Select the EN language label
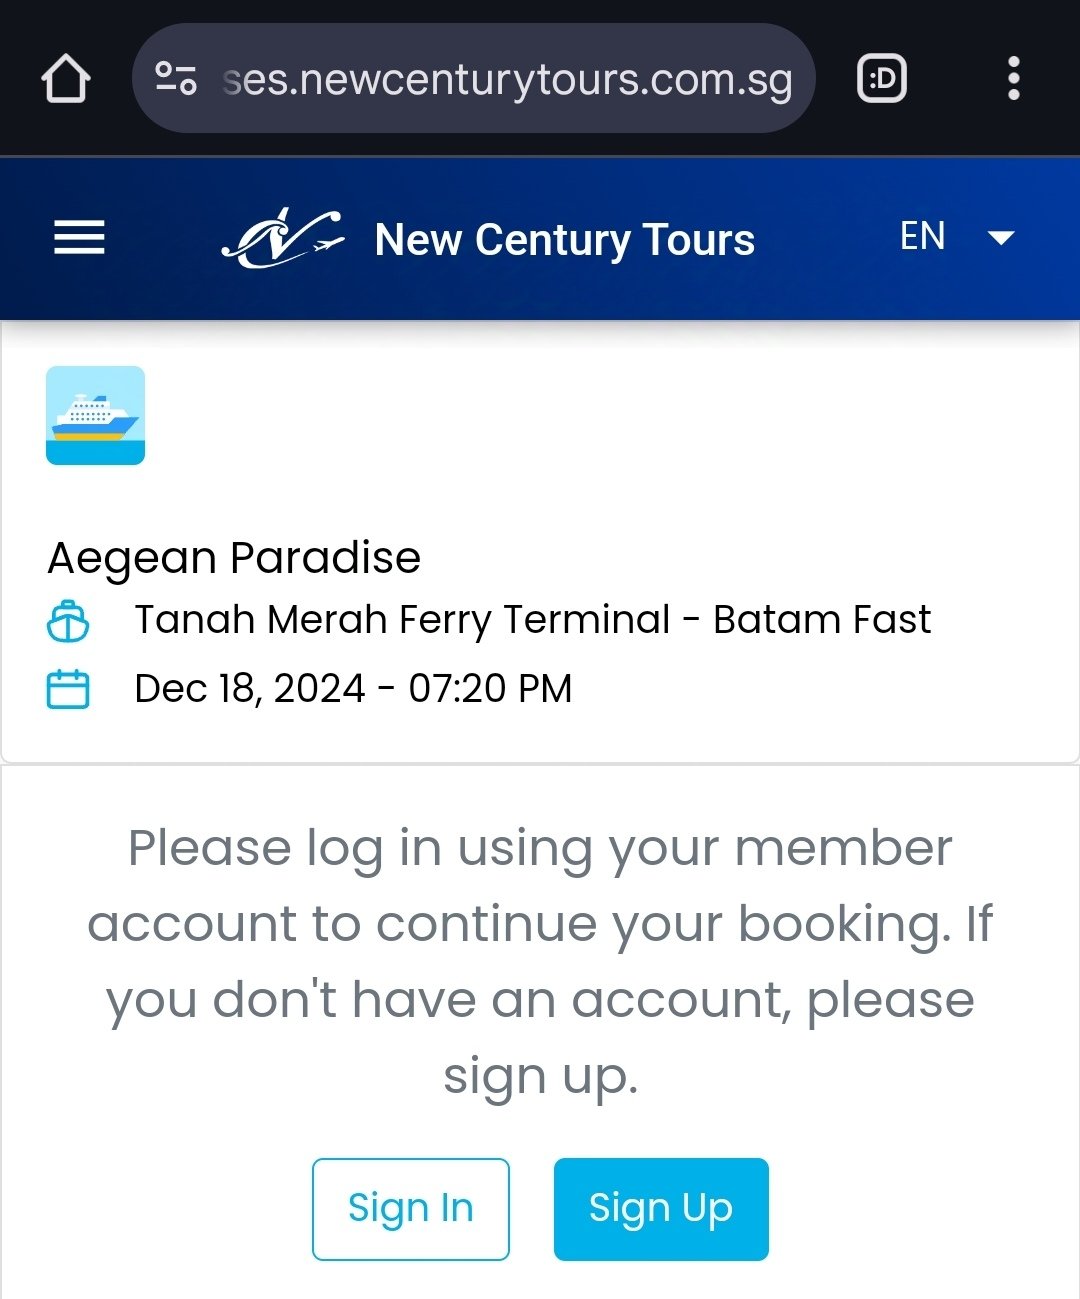 922,237
